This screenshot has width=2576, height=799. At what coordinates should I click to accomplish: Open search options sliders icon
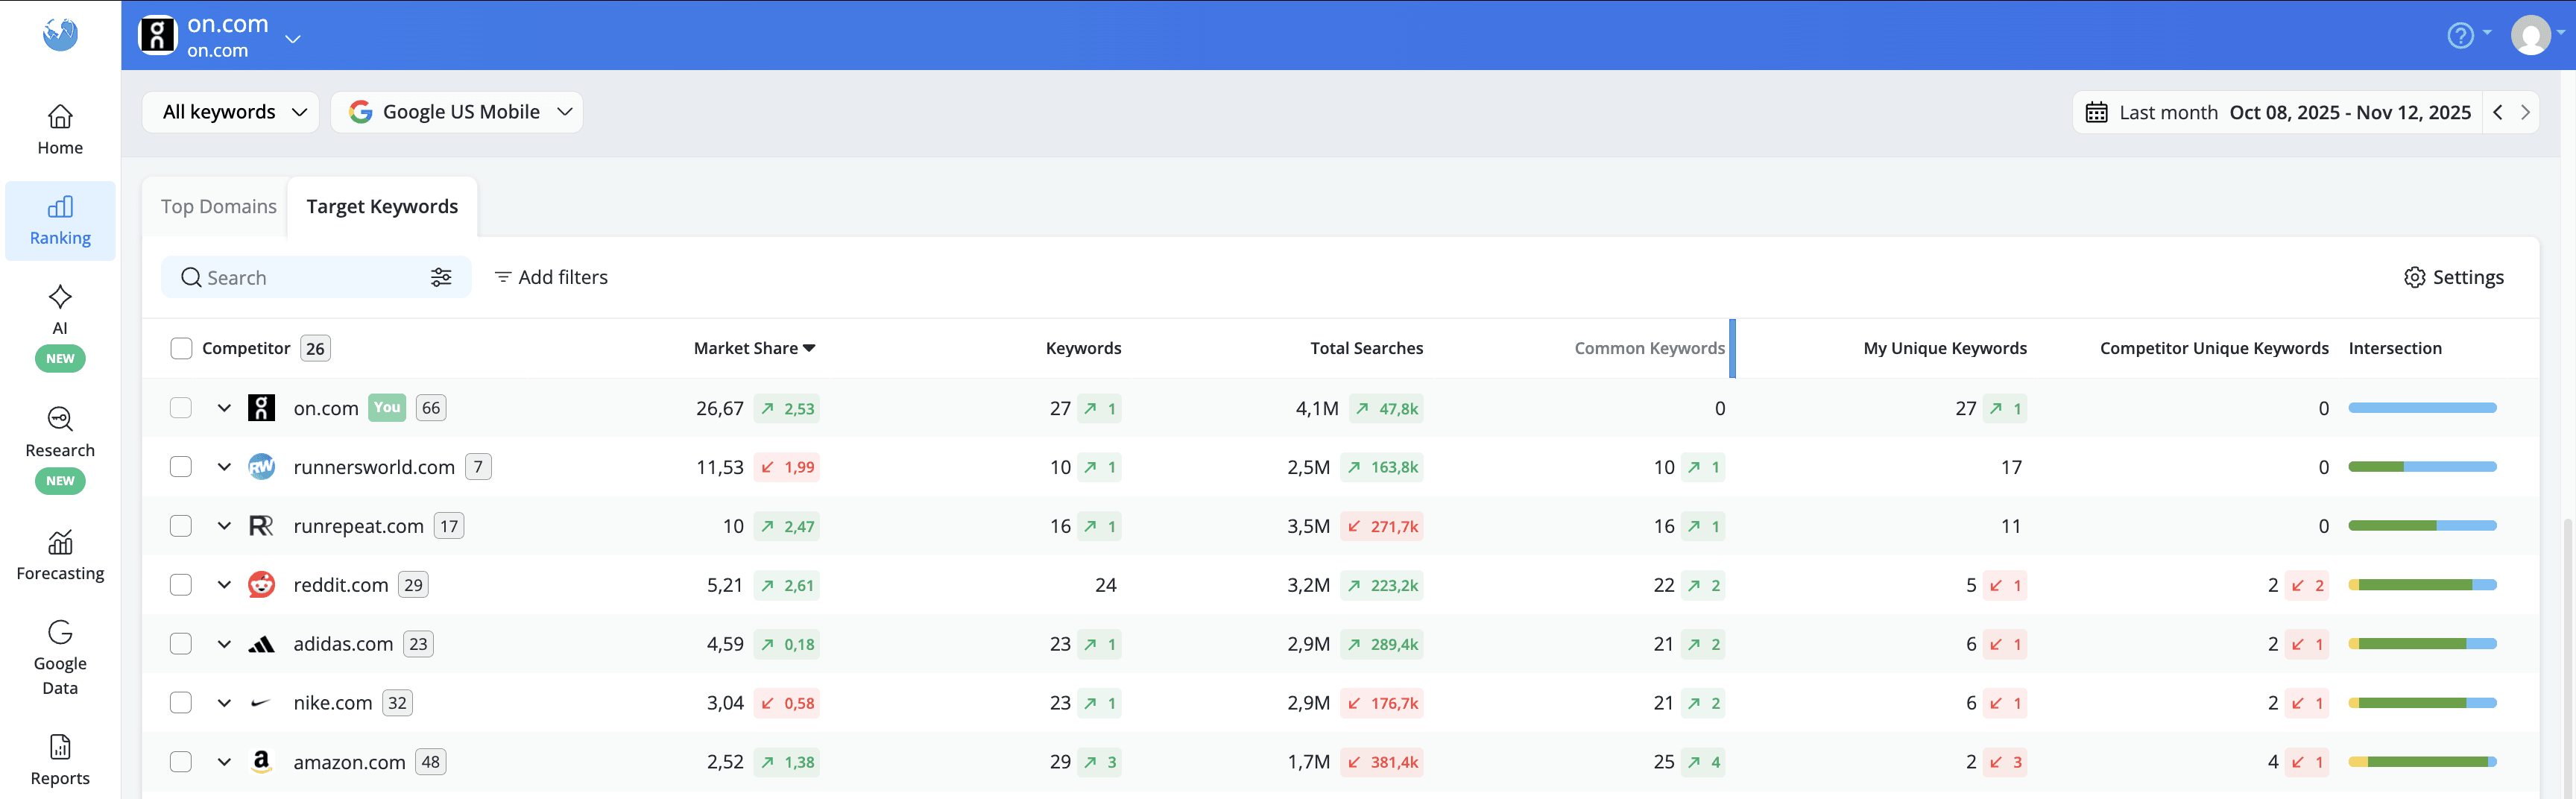(441, 277)
